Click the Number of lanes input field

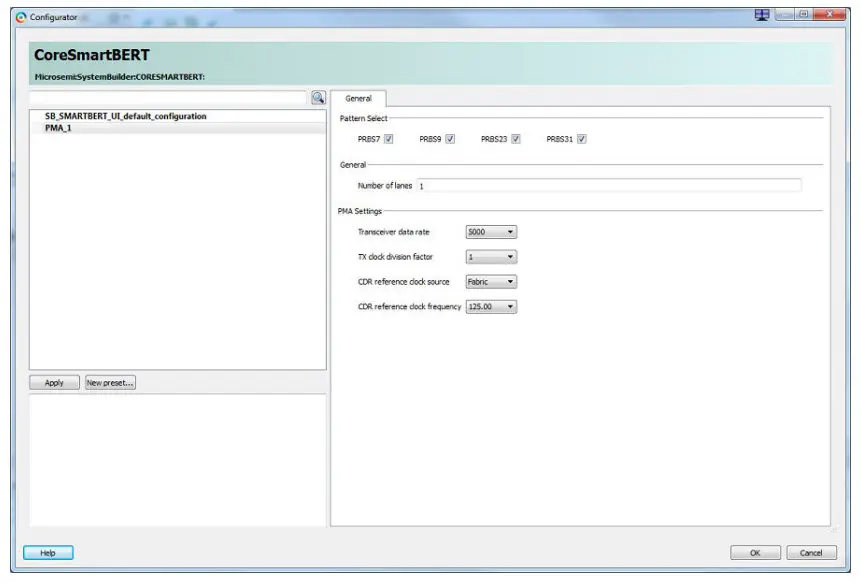point(609,186)
